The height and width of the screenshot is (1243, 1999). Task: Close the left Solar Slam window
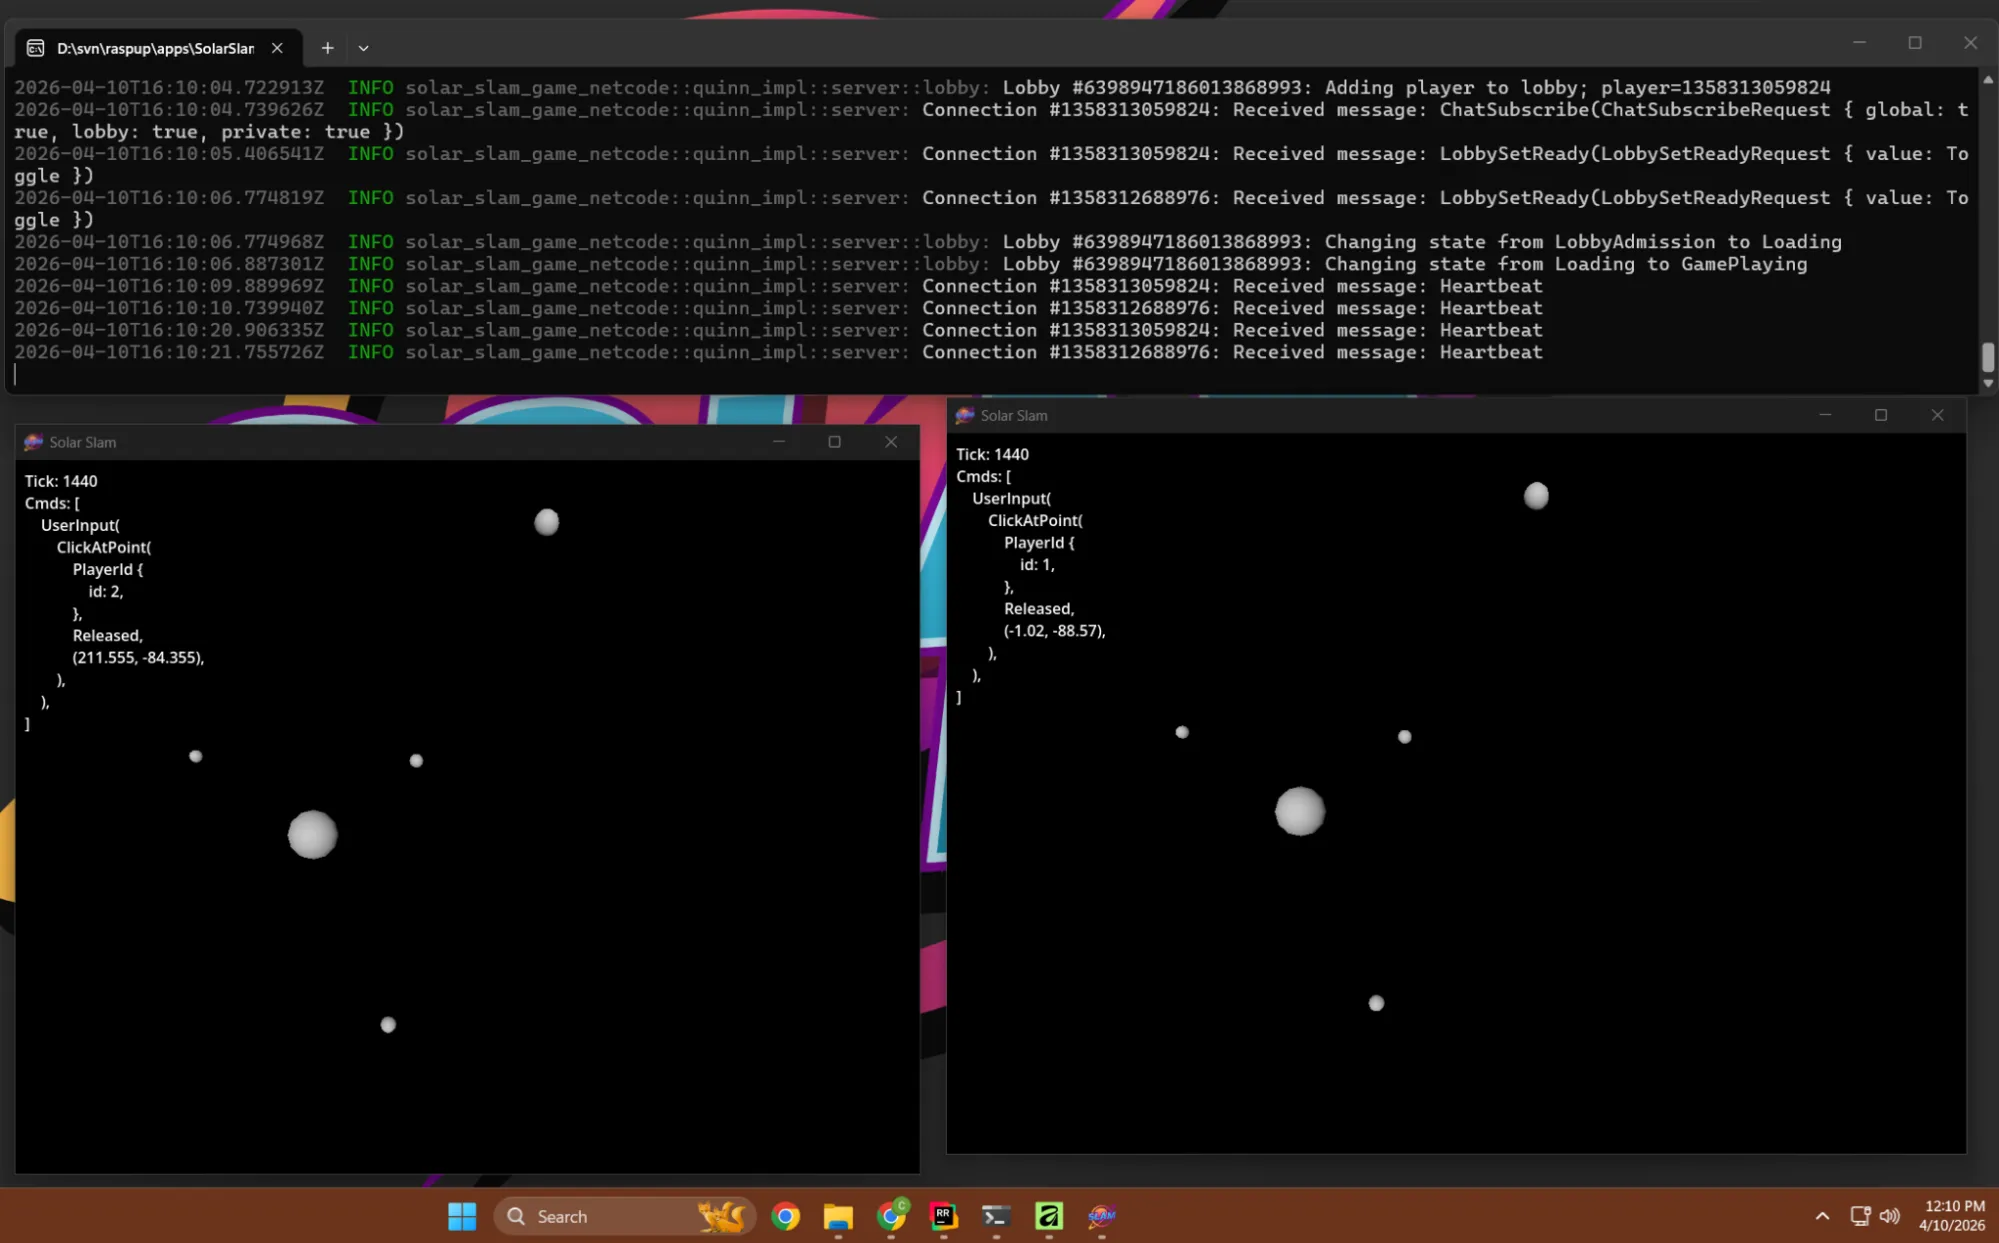coord(891,442)
